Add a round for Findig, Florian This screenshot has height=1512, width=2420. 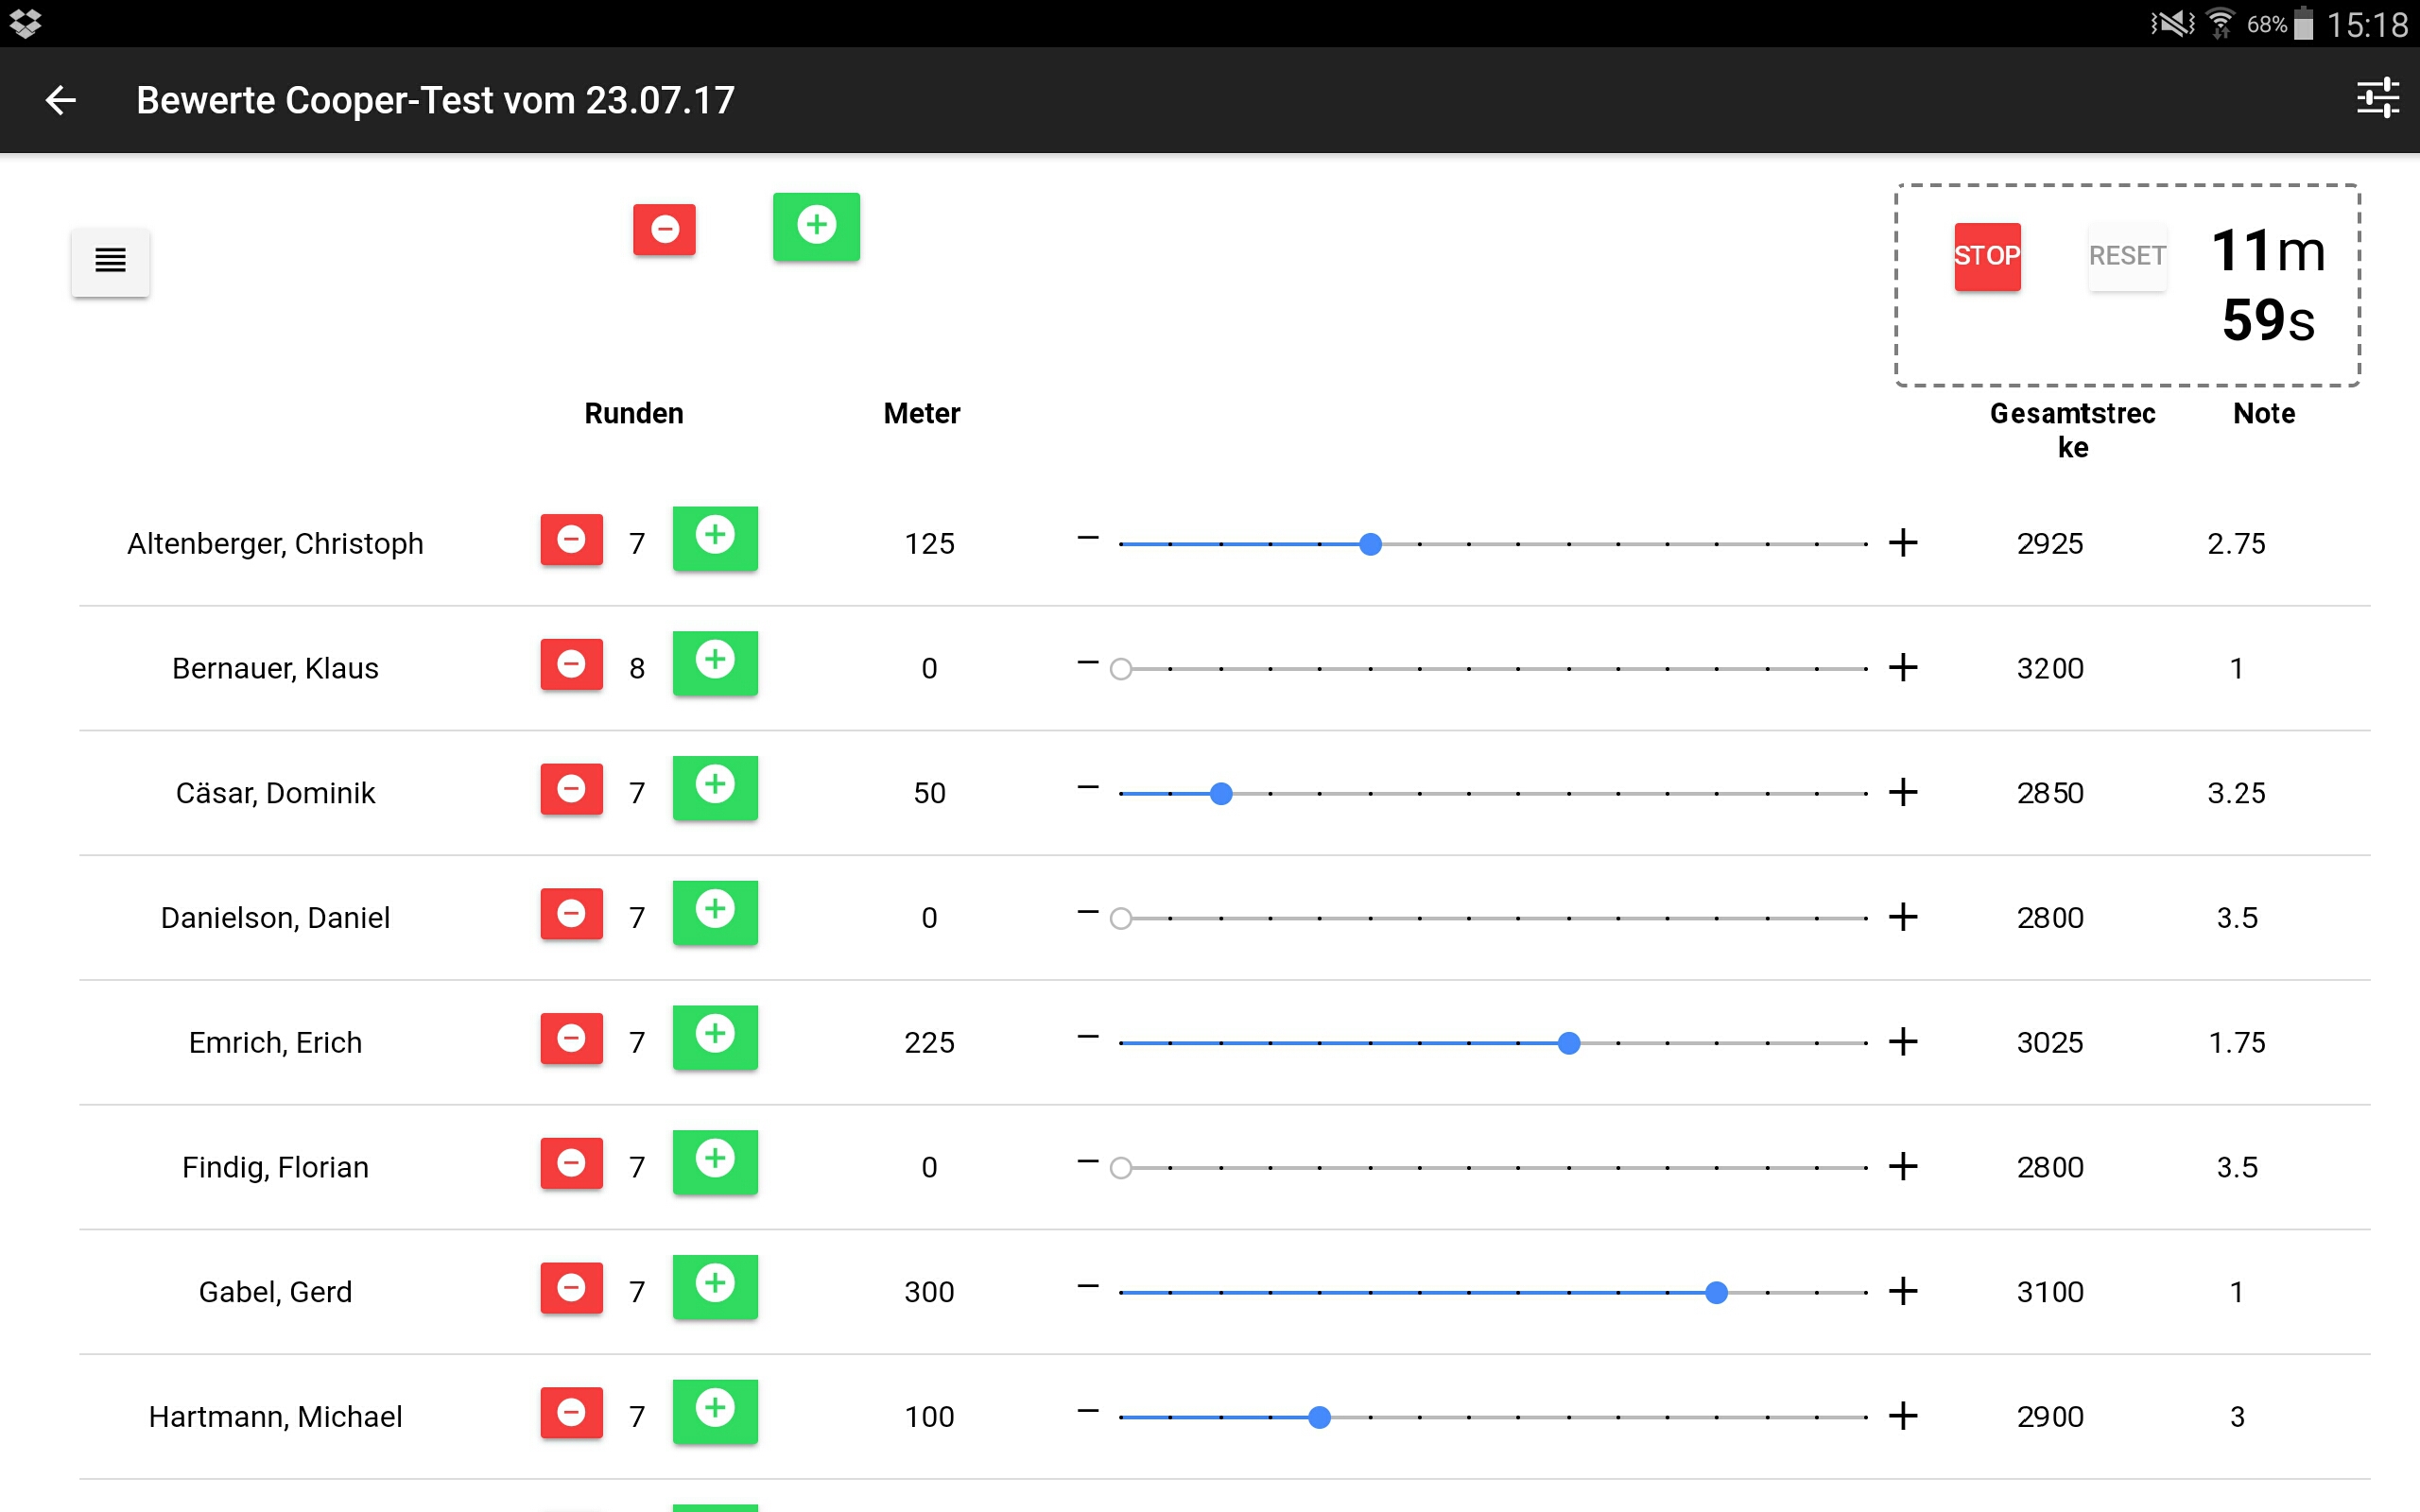pyautogui.click(x=715, y=1162)
